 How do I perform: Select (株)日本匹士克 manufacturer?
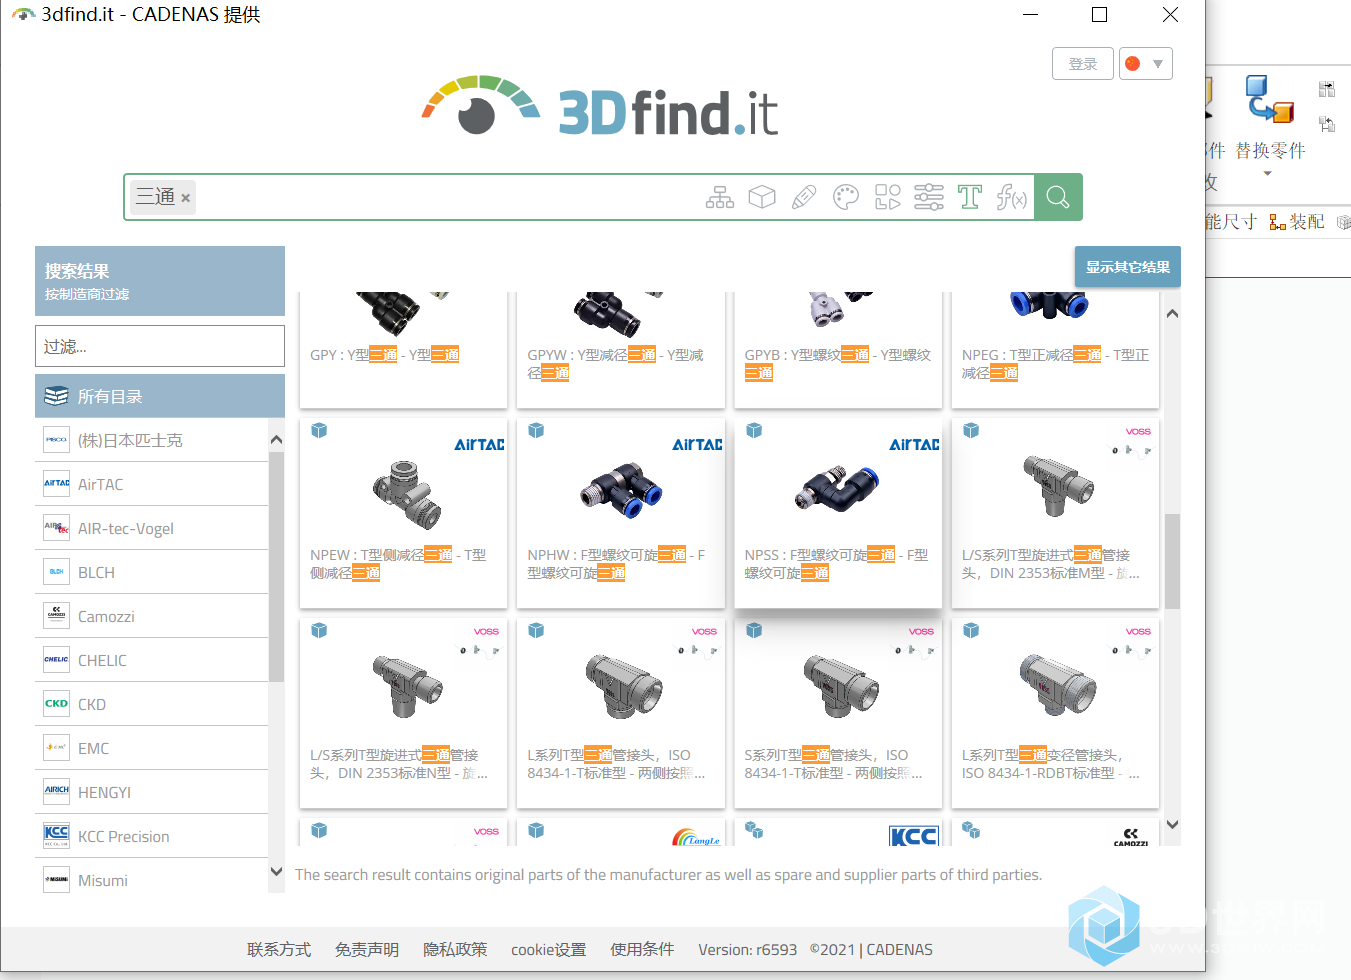point(152,440)
